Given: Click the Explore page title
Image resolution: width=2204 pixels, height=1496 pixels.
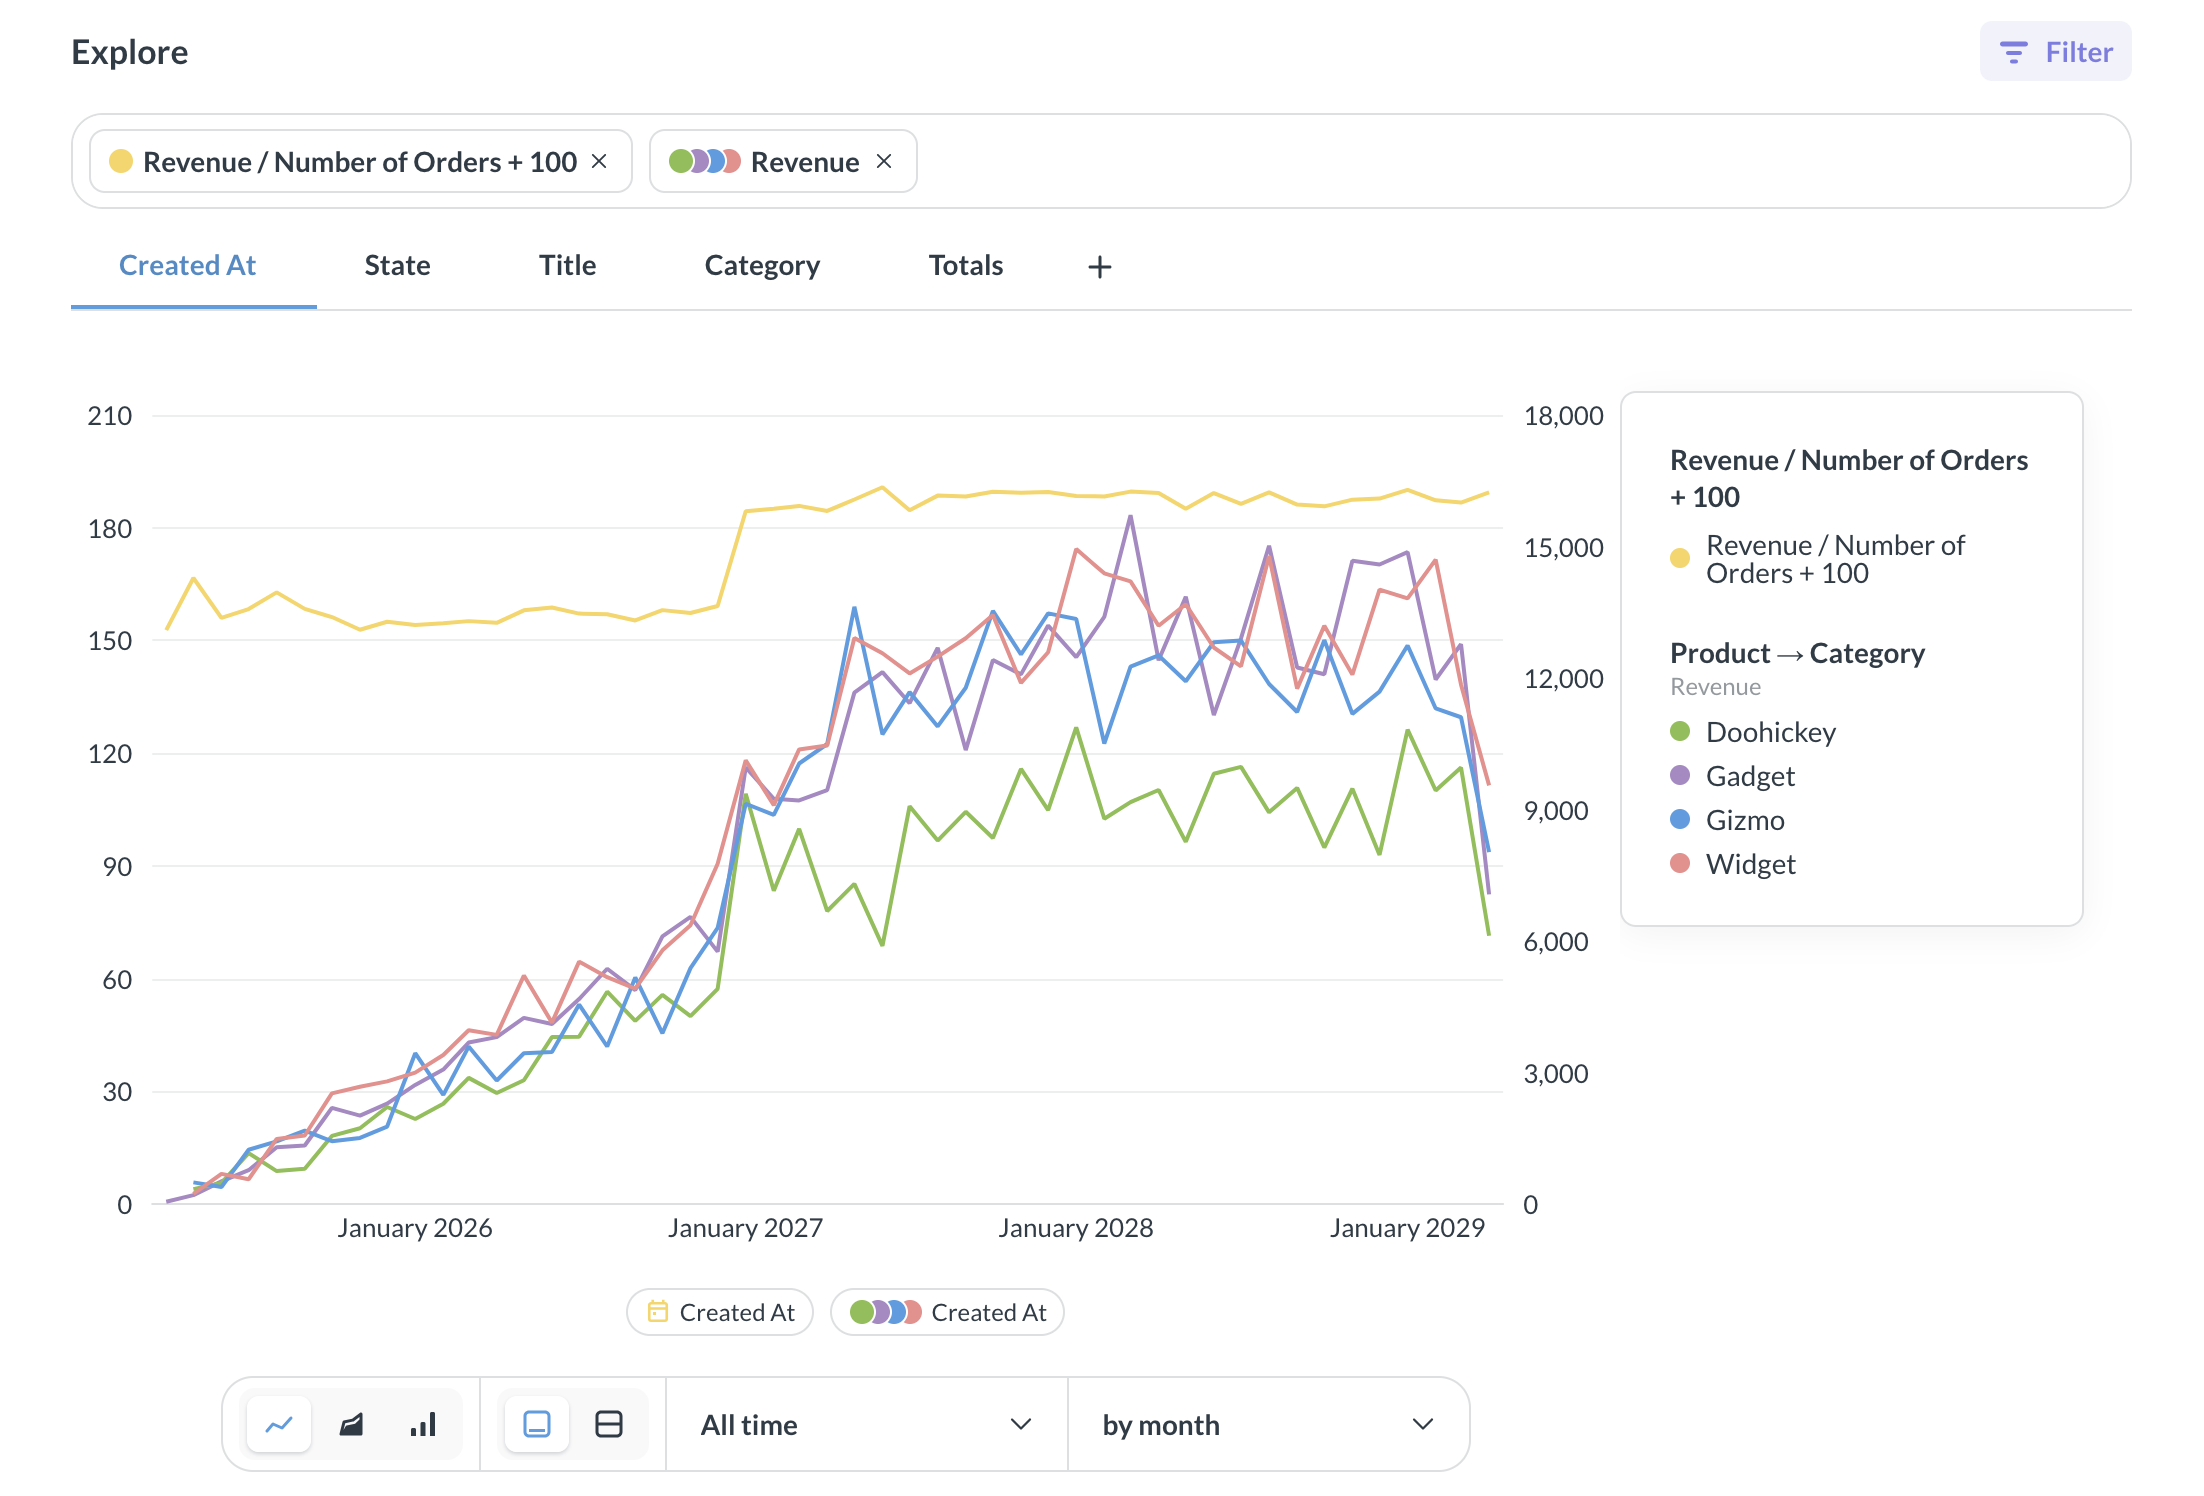Looking at the screenshot, I should (130, 52).
